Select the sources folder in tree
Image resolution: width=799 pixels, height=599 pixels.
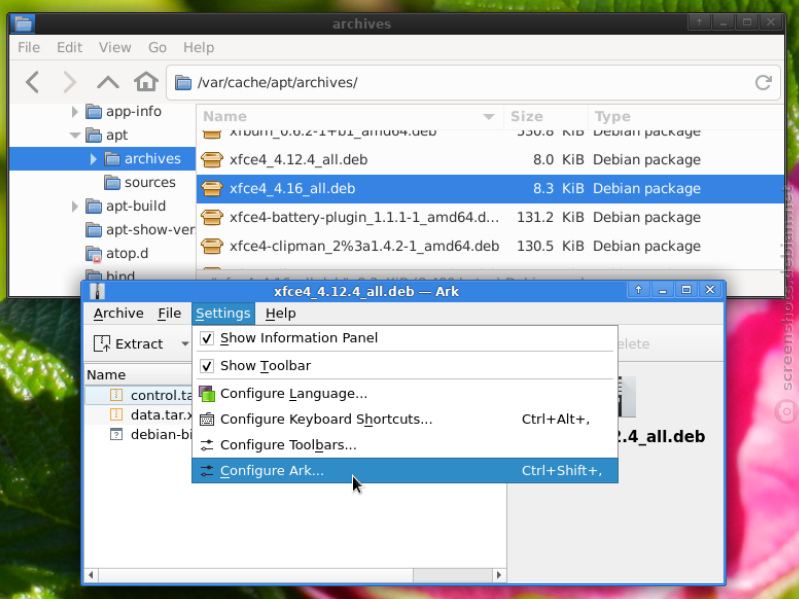tap(150, 182)
